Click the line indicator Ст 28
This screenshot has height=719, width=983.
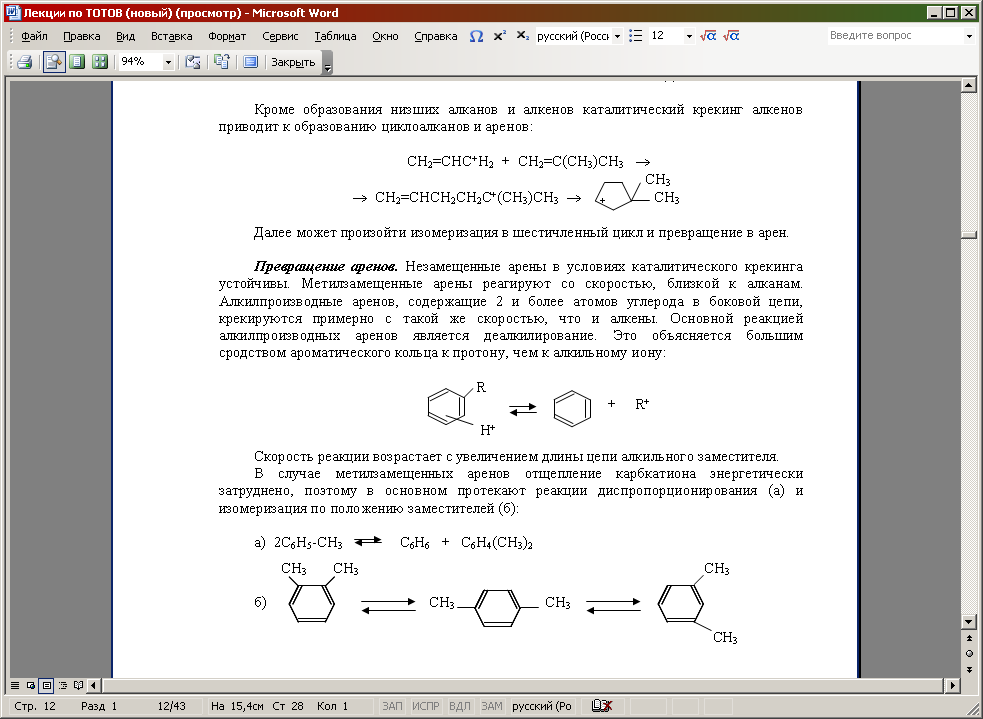(x=288, y=706)
